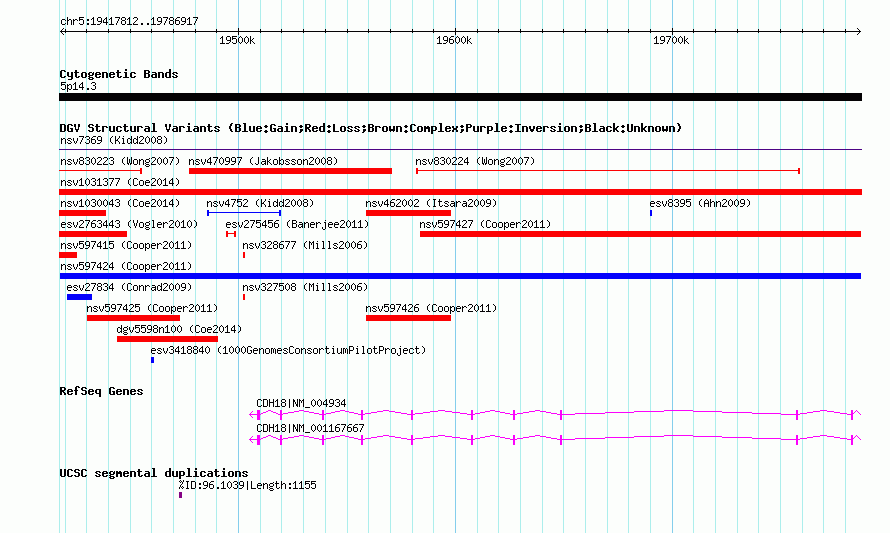Click the esv275456 small red bracket
Viewport: 890px width, 533px height.
pos(230,234)
